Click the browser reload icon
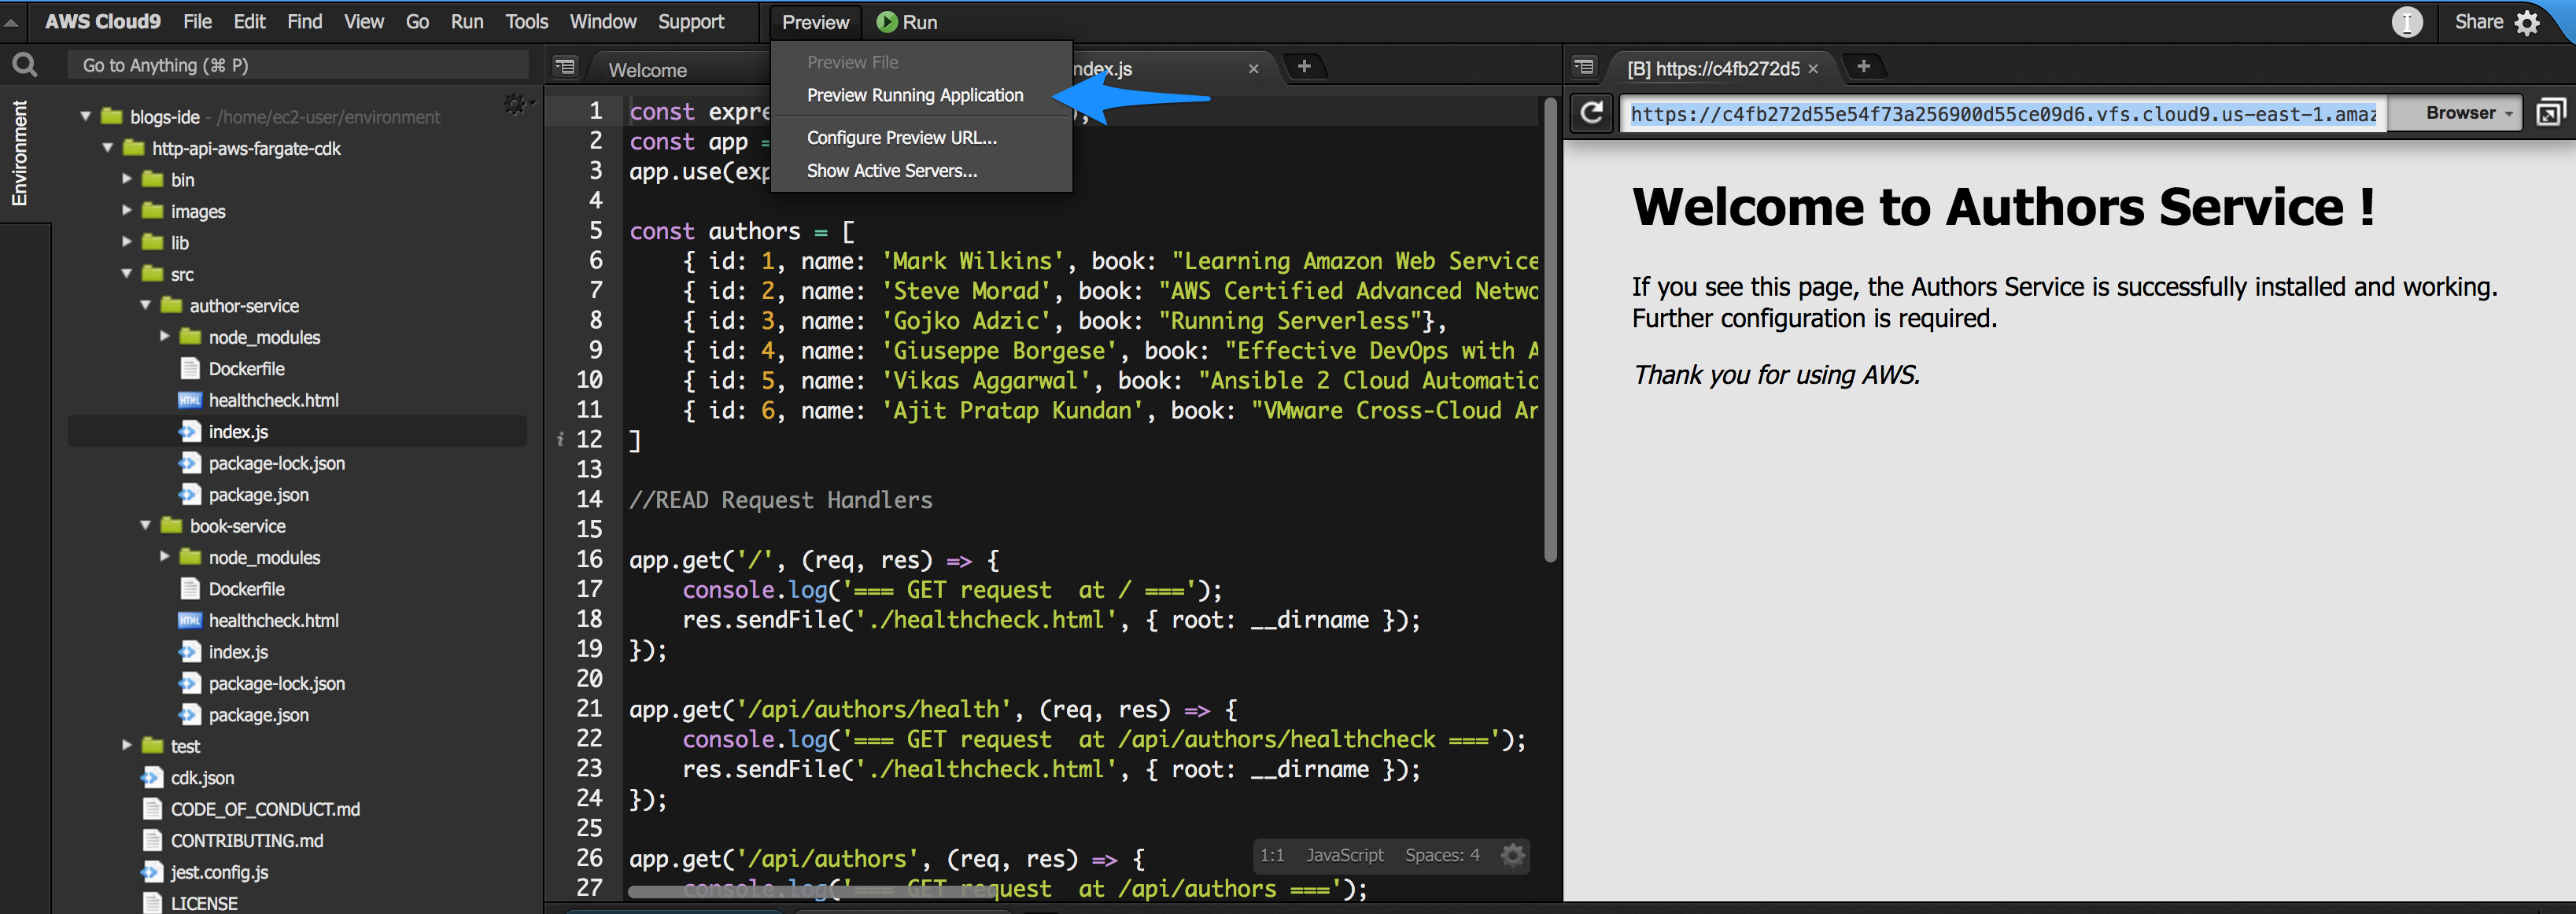Screen dimensions: 2576x914 coord(1591,113)
